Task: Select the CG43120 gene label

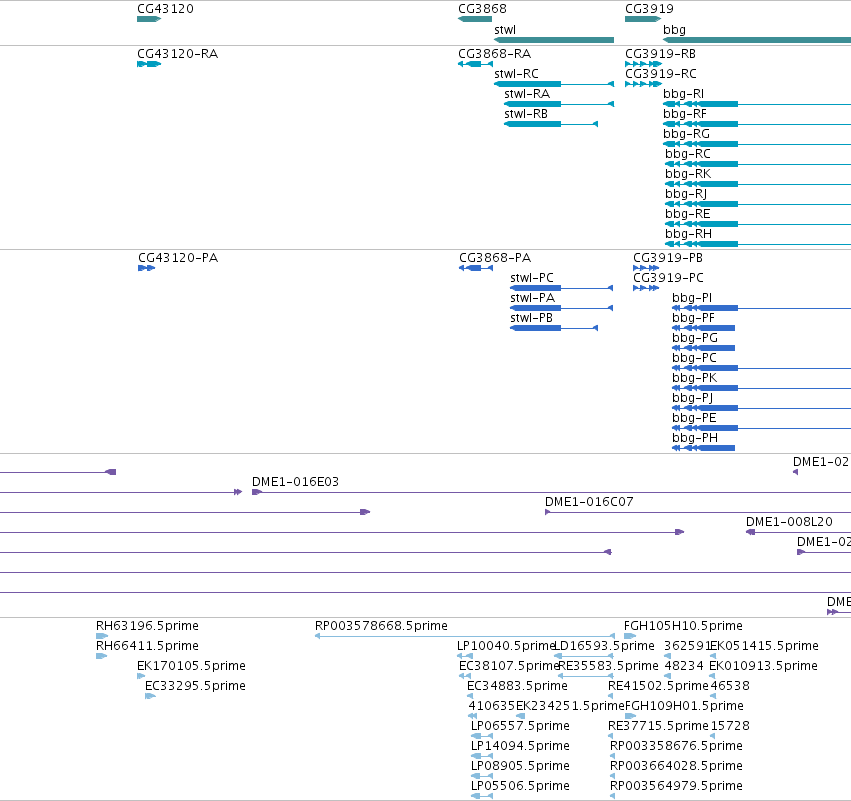Action: pyautogui.click(x=165, y=9)
